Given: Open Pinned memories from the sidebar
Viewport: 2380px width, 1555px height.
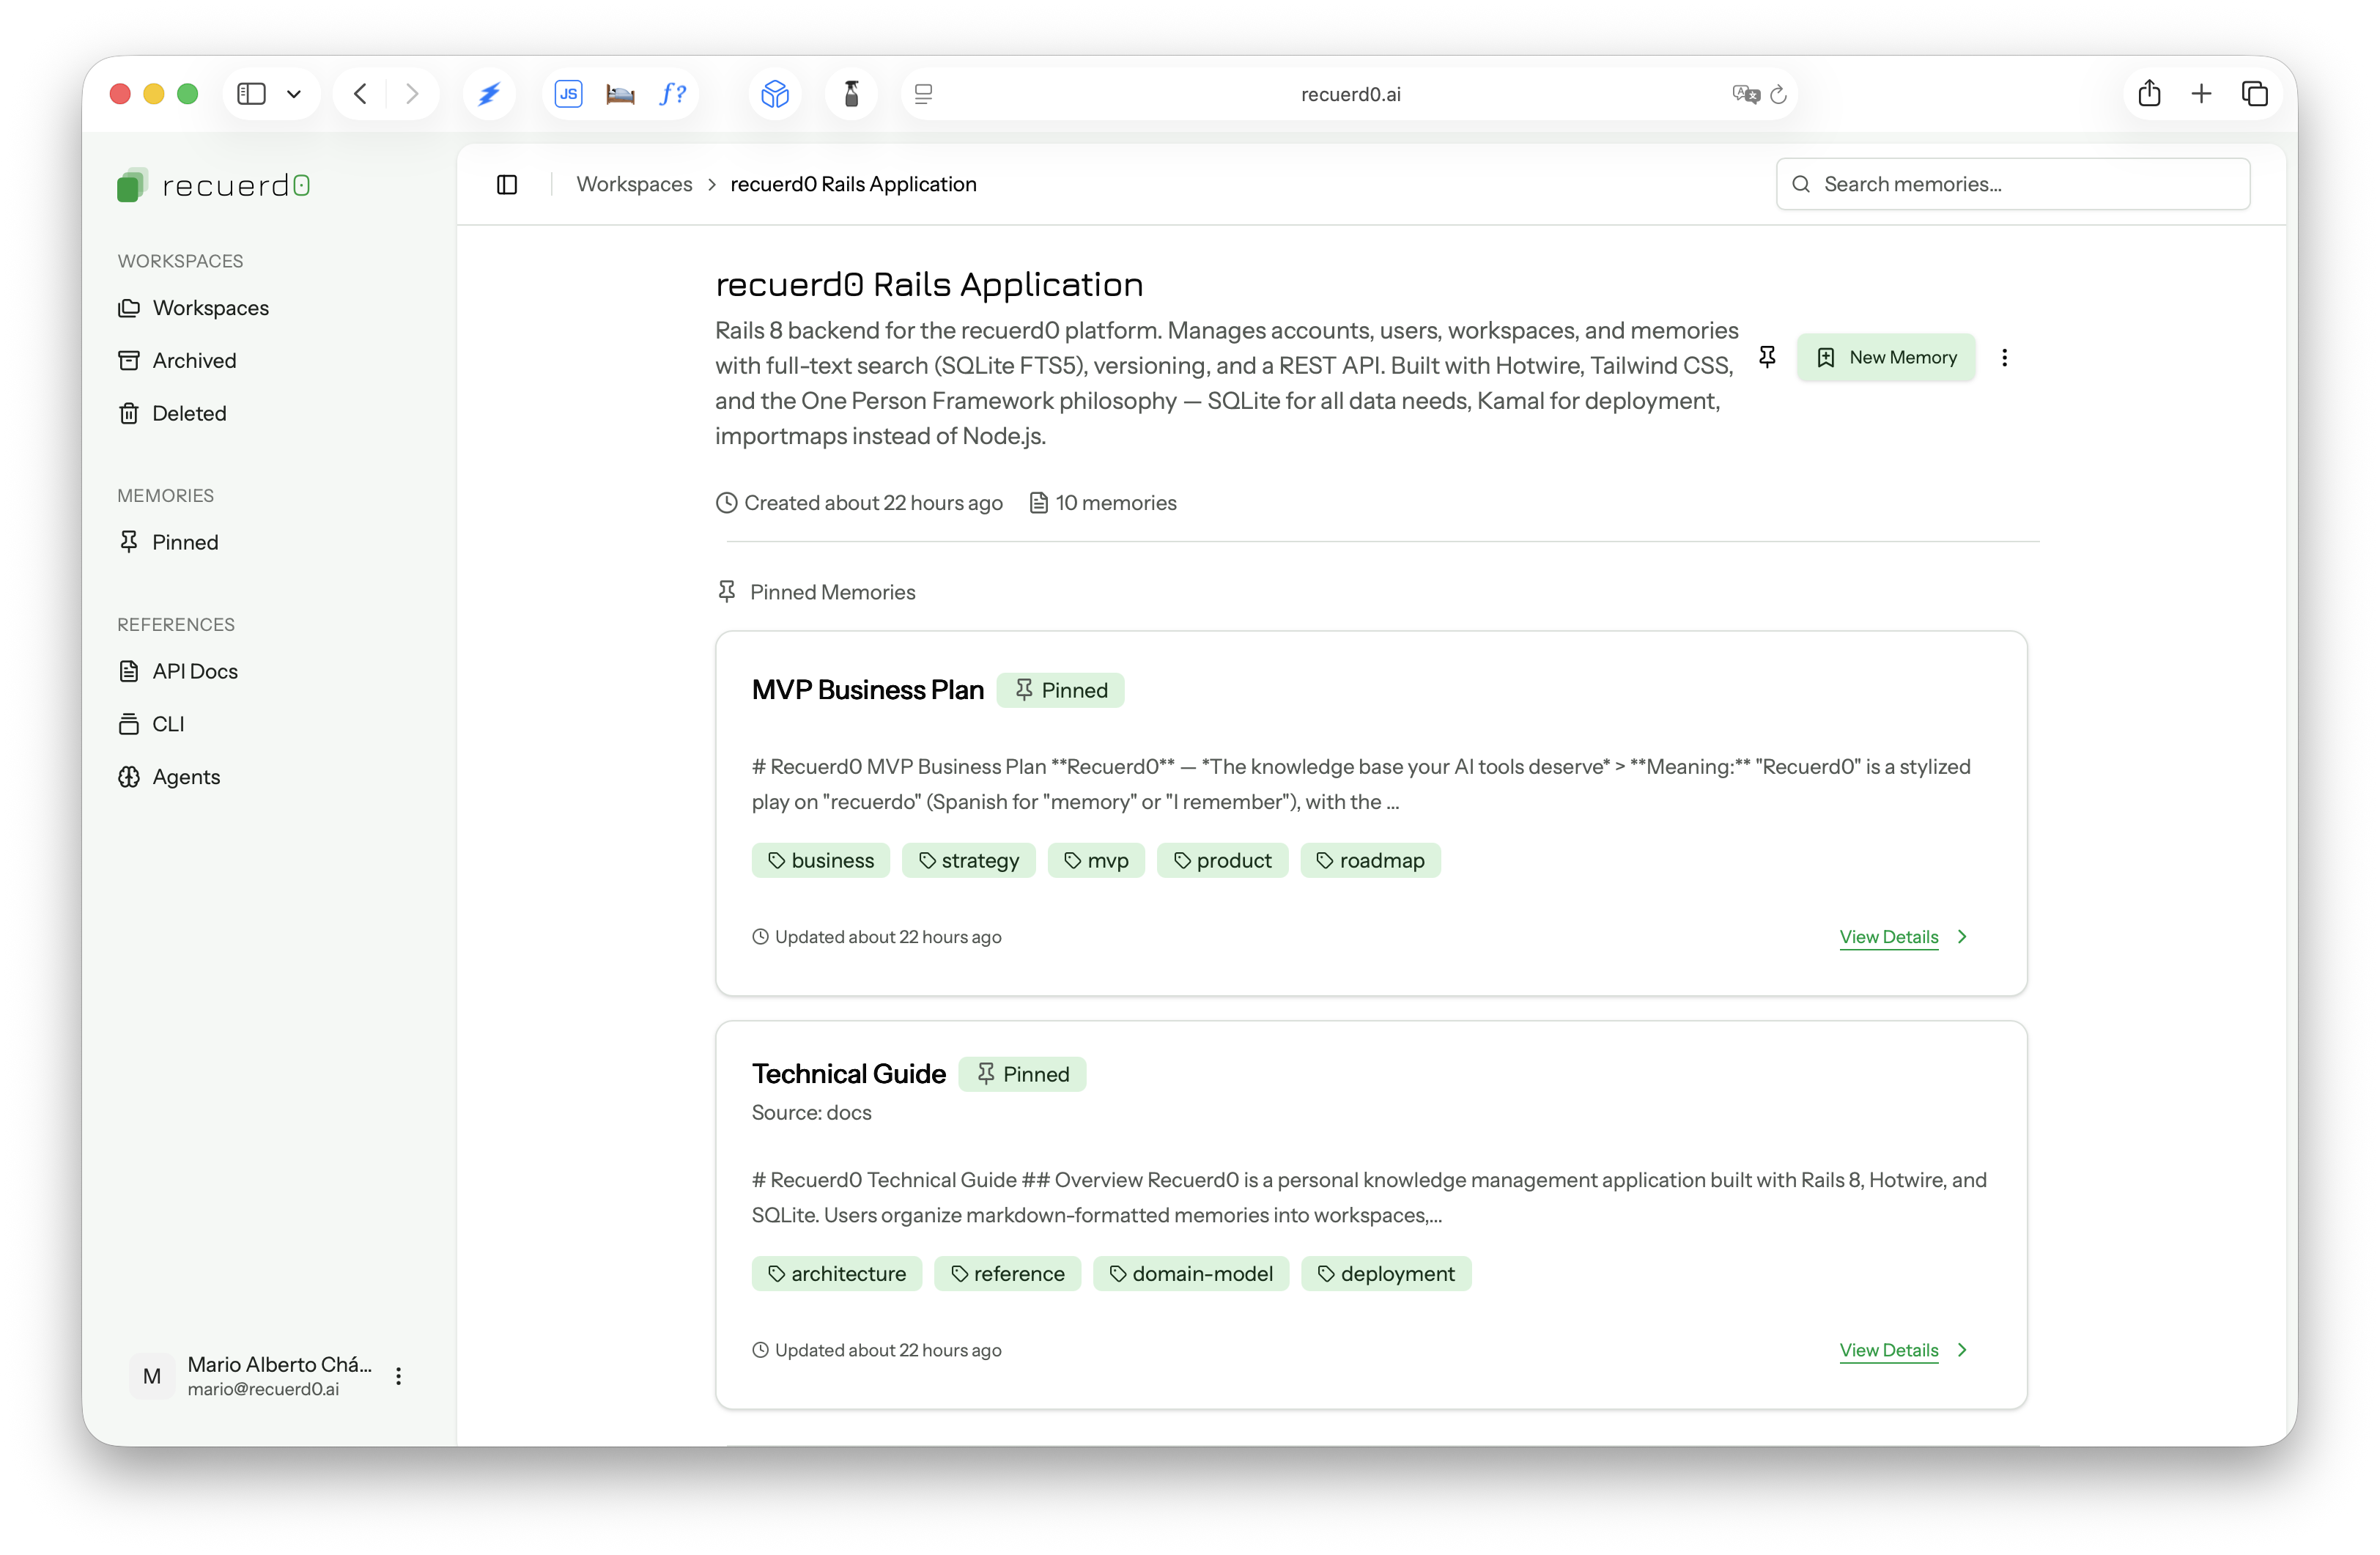Looking at the screenshot, I should pos(185,542).
